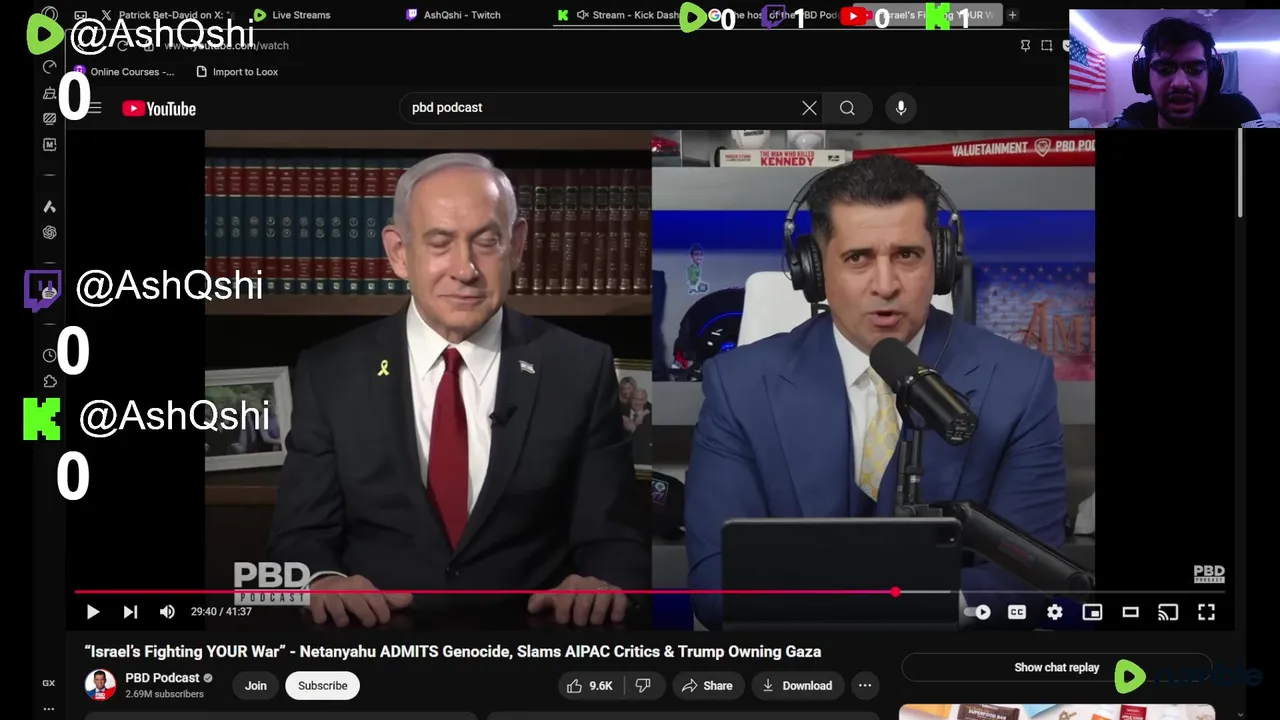Like the video (9.6K)

click(589, 686)
